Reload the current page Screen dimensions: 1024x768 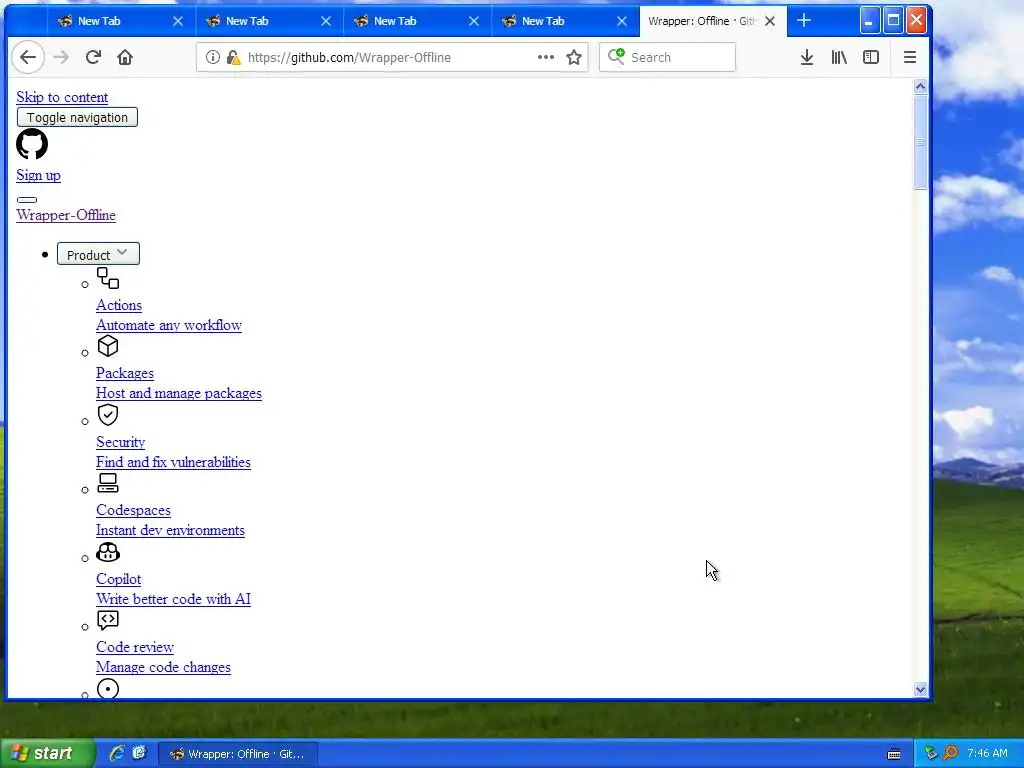93,57
